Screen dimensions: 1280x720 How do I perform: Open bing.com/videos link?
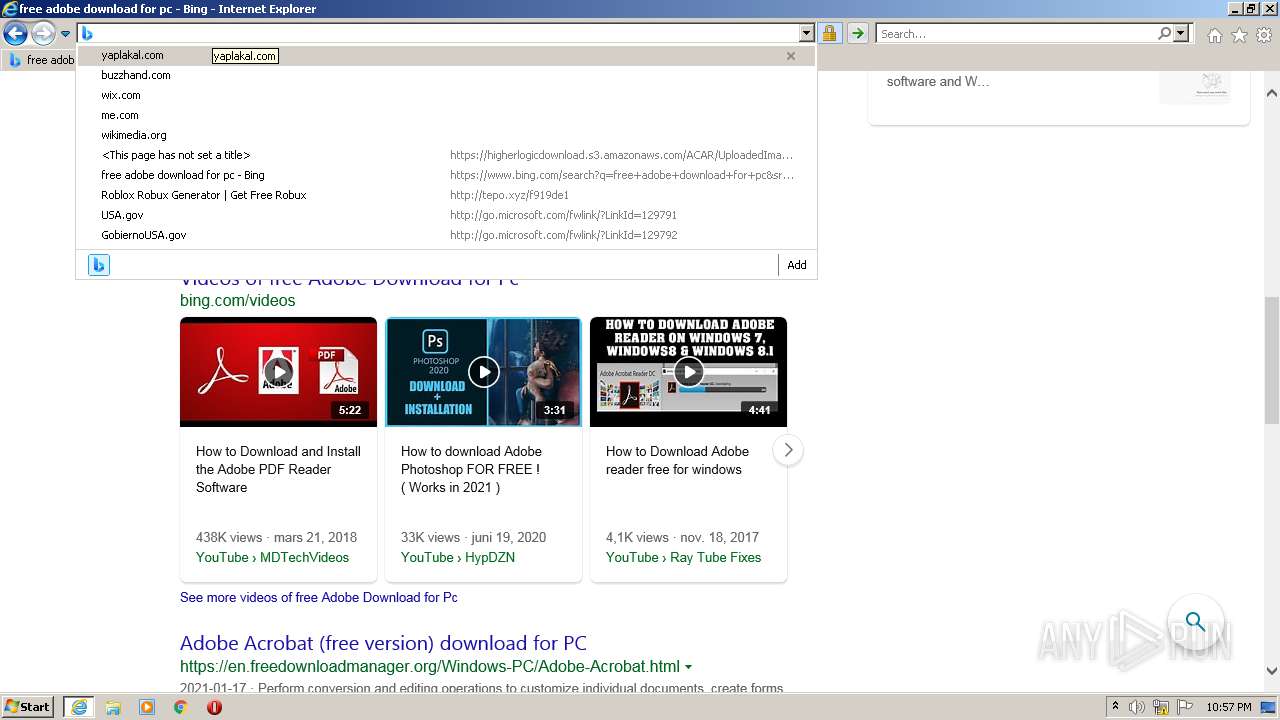point(237,300)
